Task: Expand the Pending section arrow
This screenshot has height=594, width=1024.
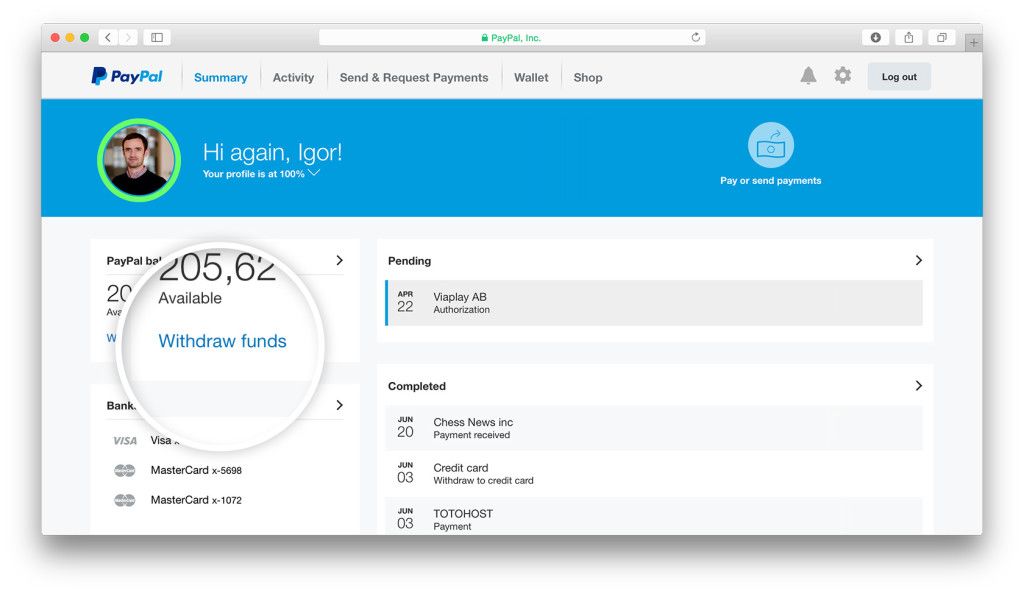Action: click(918, 260)
